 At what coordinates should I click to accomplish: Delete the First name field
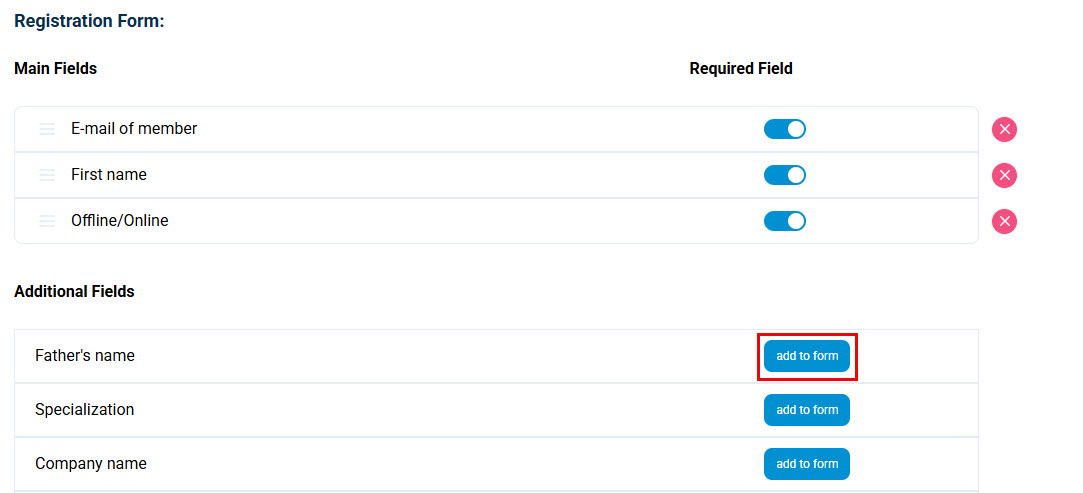pyautogui.click(x=1004, y=176)
